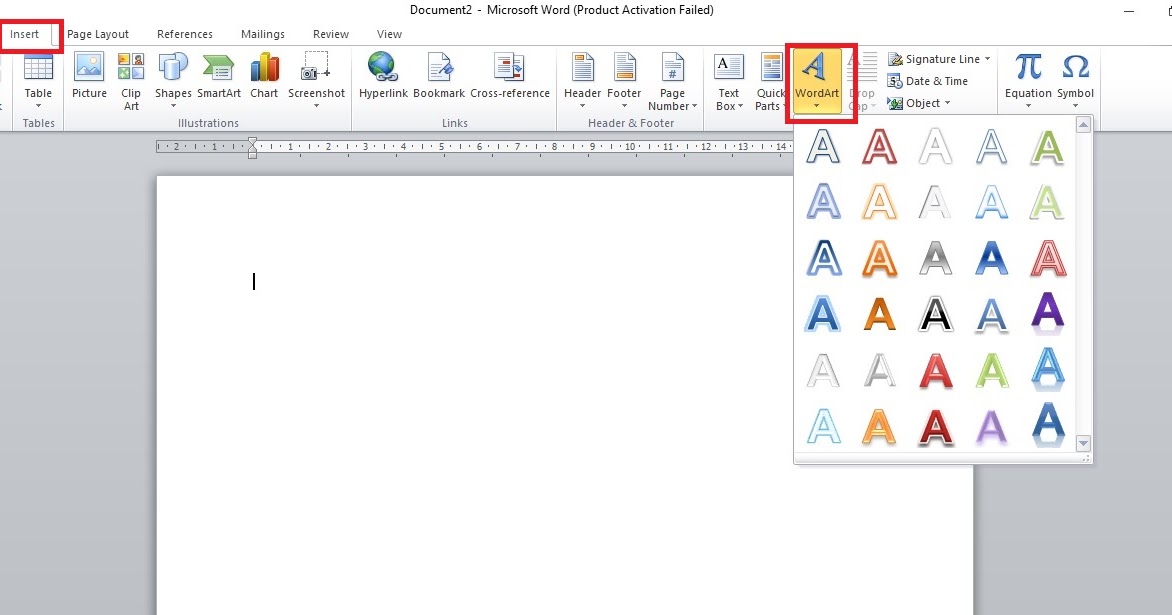Open the View tab
Screen dimensions: 1172x615
tap(389, 34)
